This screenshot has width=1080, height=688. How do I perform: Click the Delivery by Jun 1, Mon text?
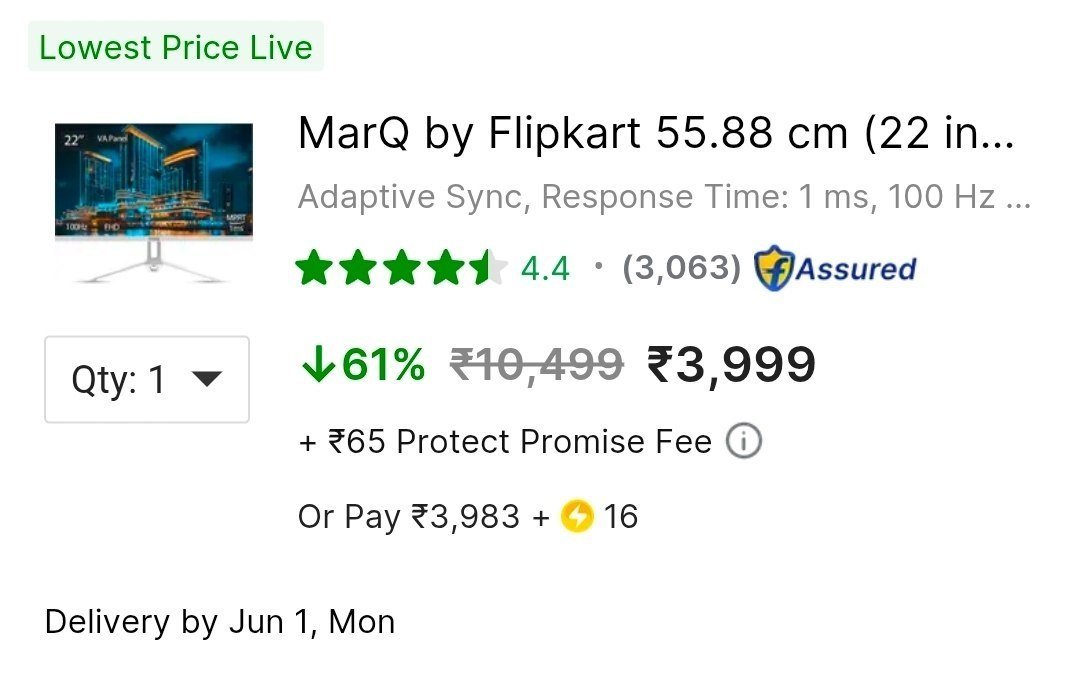(x=220, y=622)
